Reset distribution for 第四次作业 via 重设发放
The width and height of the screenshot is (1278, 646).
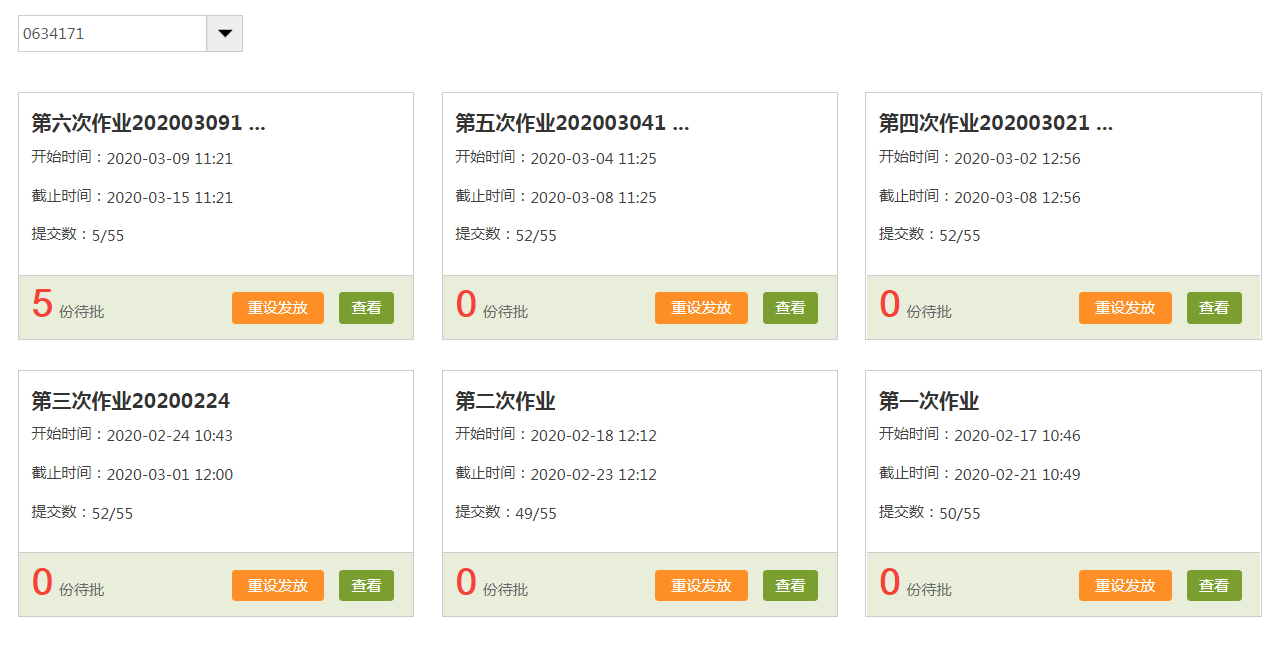1125,308
